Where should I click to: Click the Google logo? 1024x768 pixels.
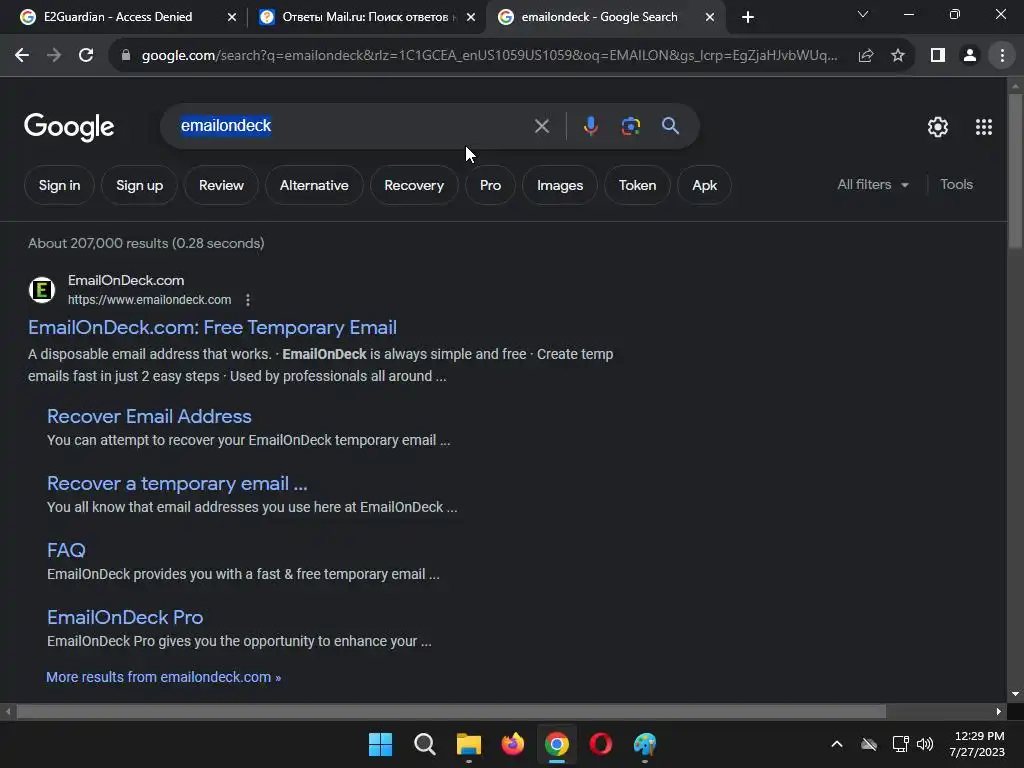pyautogui.click(x=69, y=127)
